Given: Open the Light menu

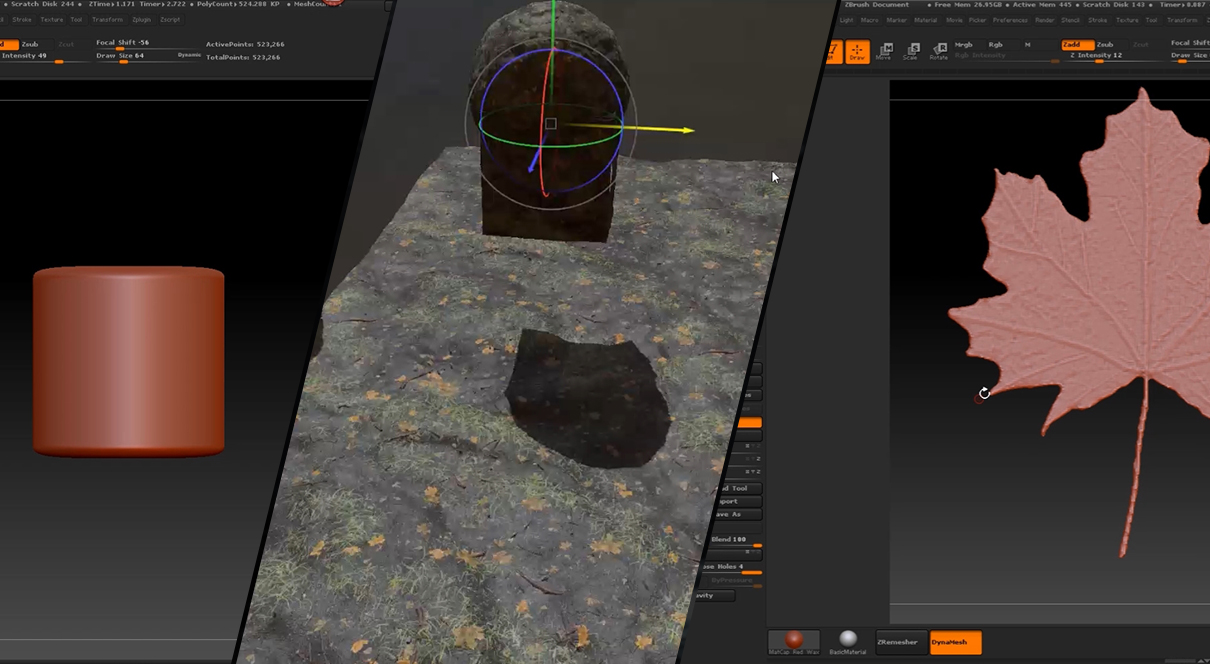Looking at the screenshot, I should click(847, 20).
